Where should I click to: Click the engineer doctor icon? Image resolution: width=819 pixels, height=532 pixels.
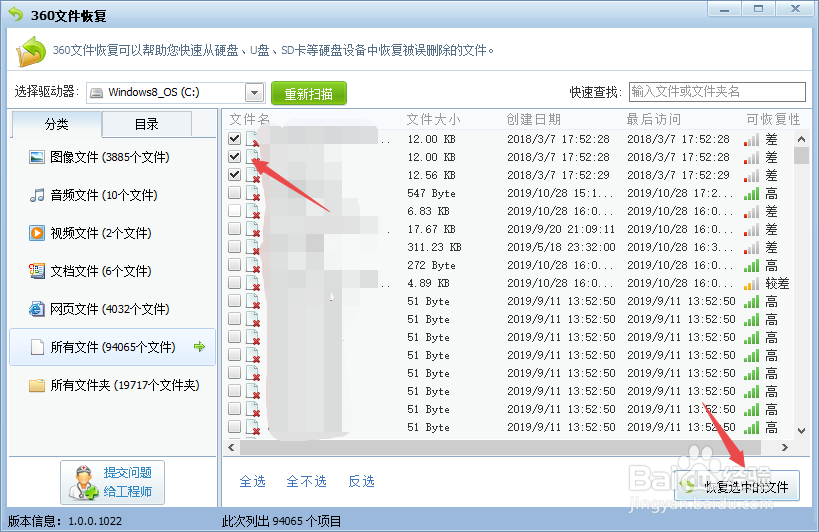point(84,482)
